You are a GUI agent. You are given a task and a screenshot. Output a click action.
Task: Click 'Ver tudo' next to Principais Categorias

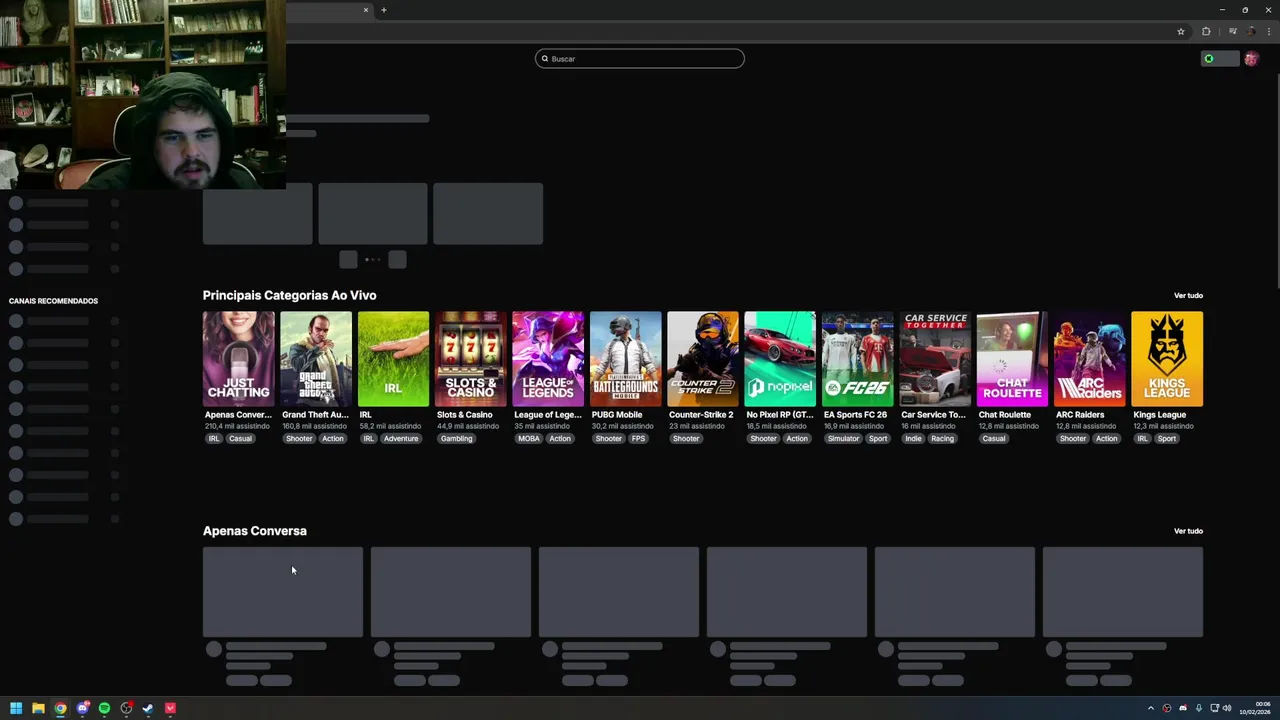[x=1188, y=296]
